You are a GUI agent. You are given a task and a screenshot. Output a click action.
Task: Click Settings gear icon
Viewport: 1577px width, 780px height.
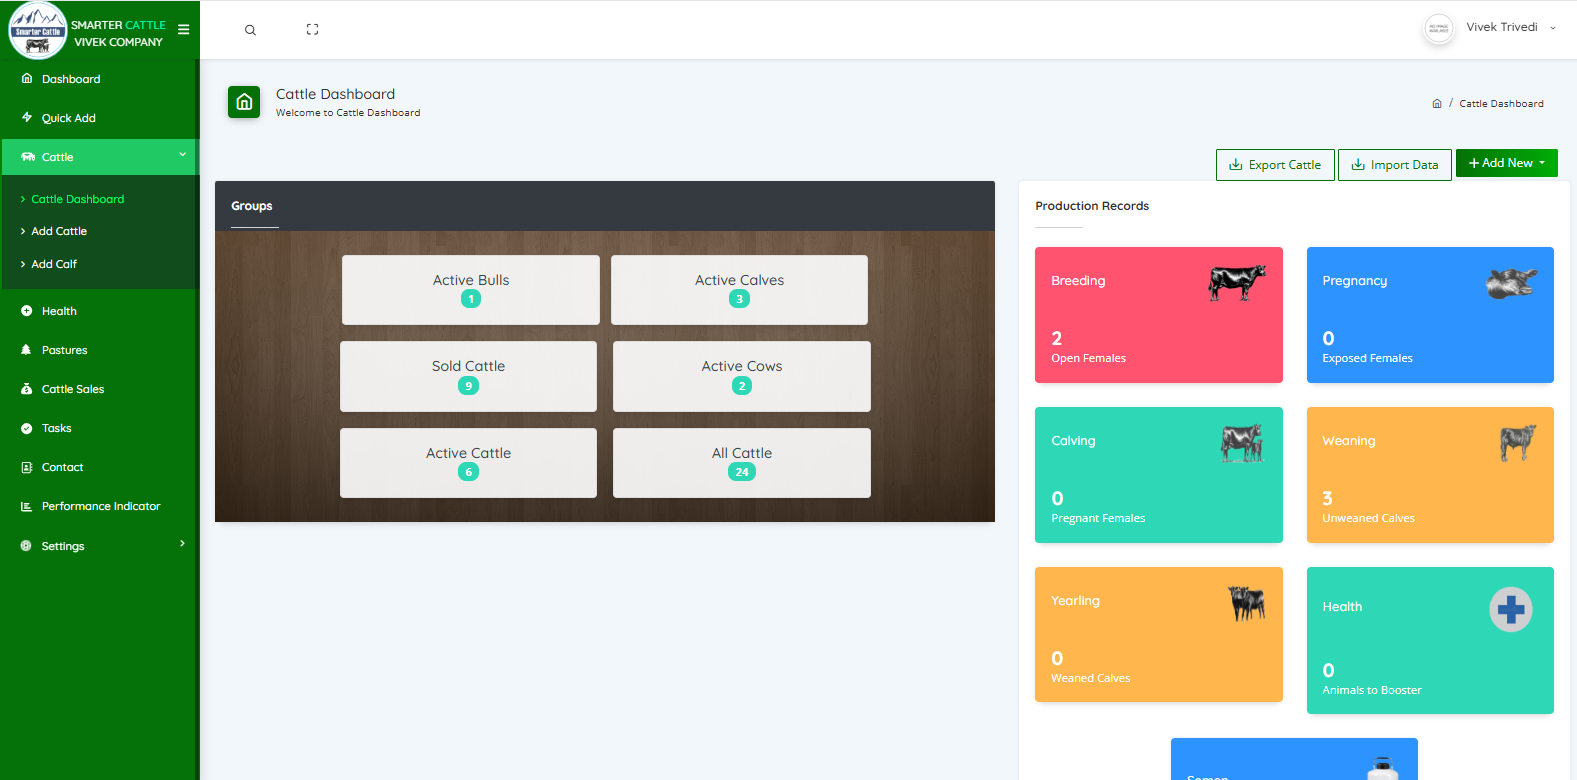coord(27,546)
